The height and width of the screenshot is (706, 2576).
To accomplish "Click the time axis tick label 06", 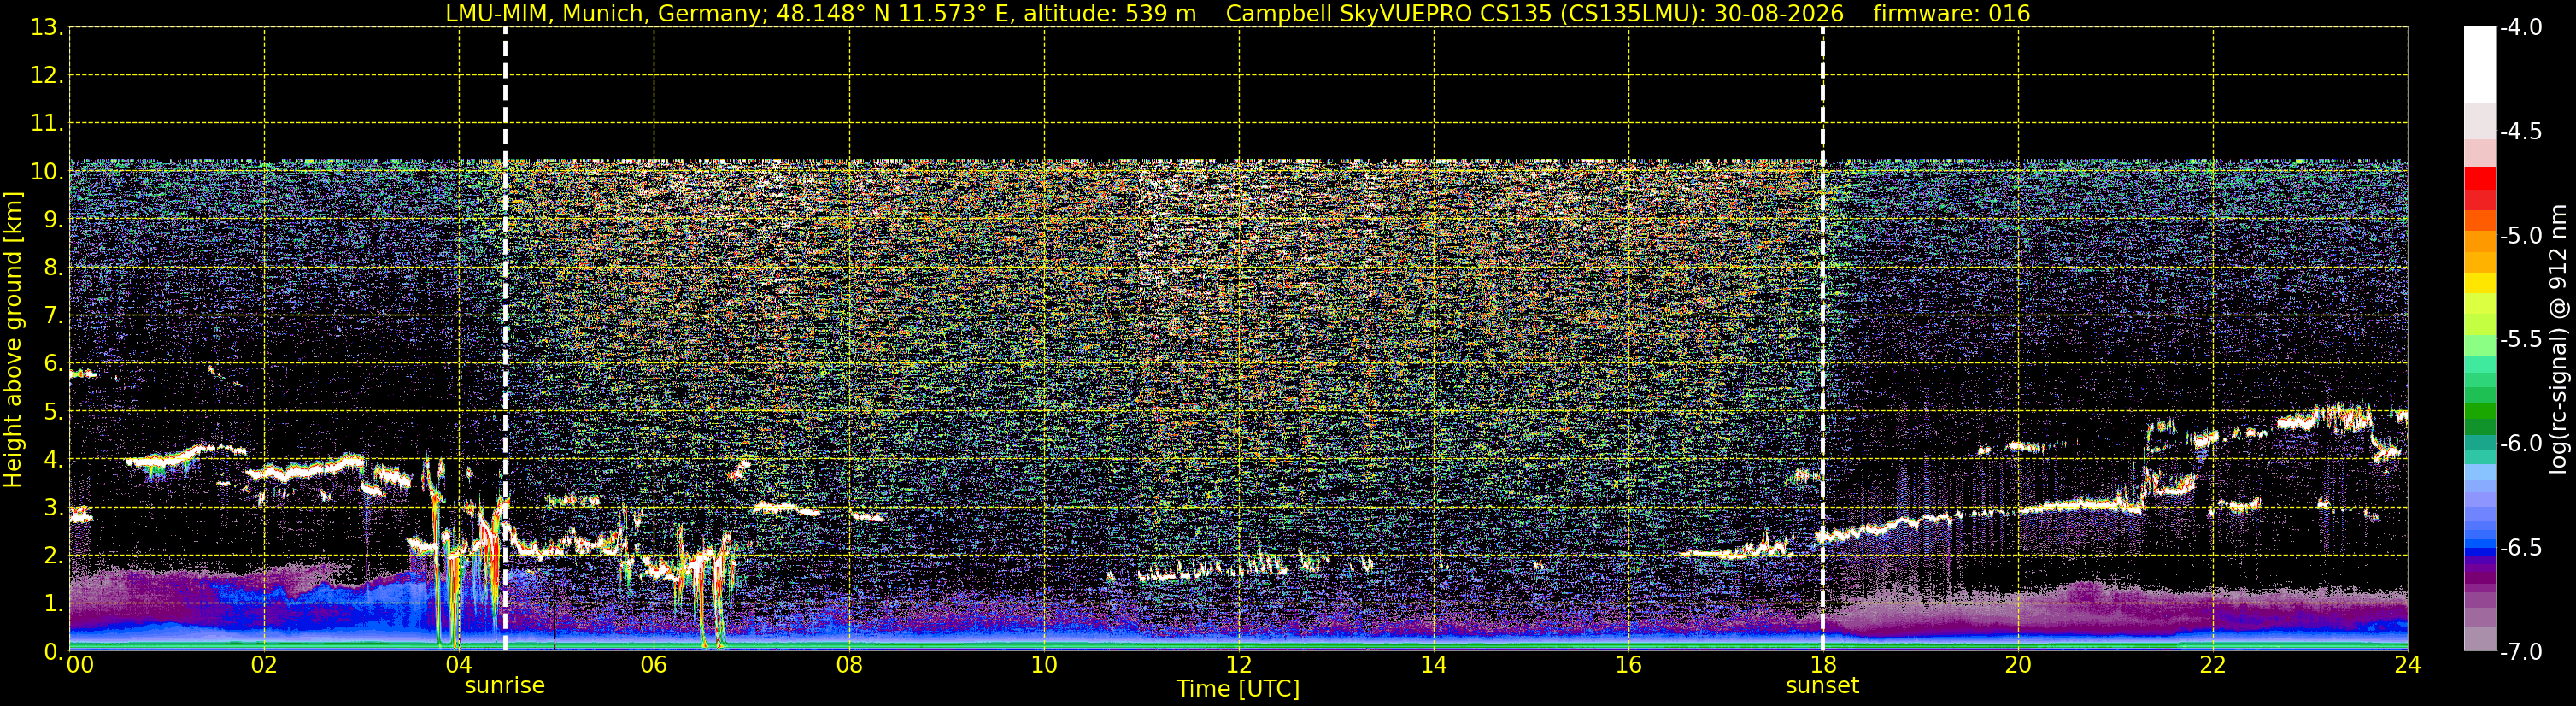I will [x=654, y=665].
